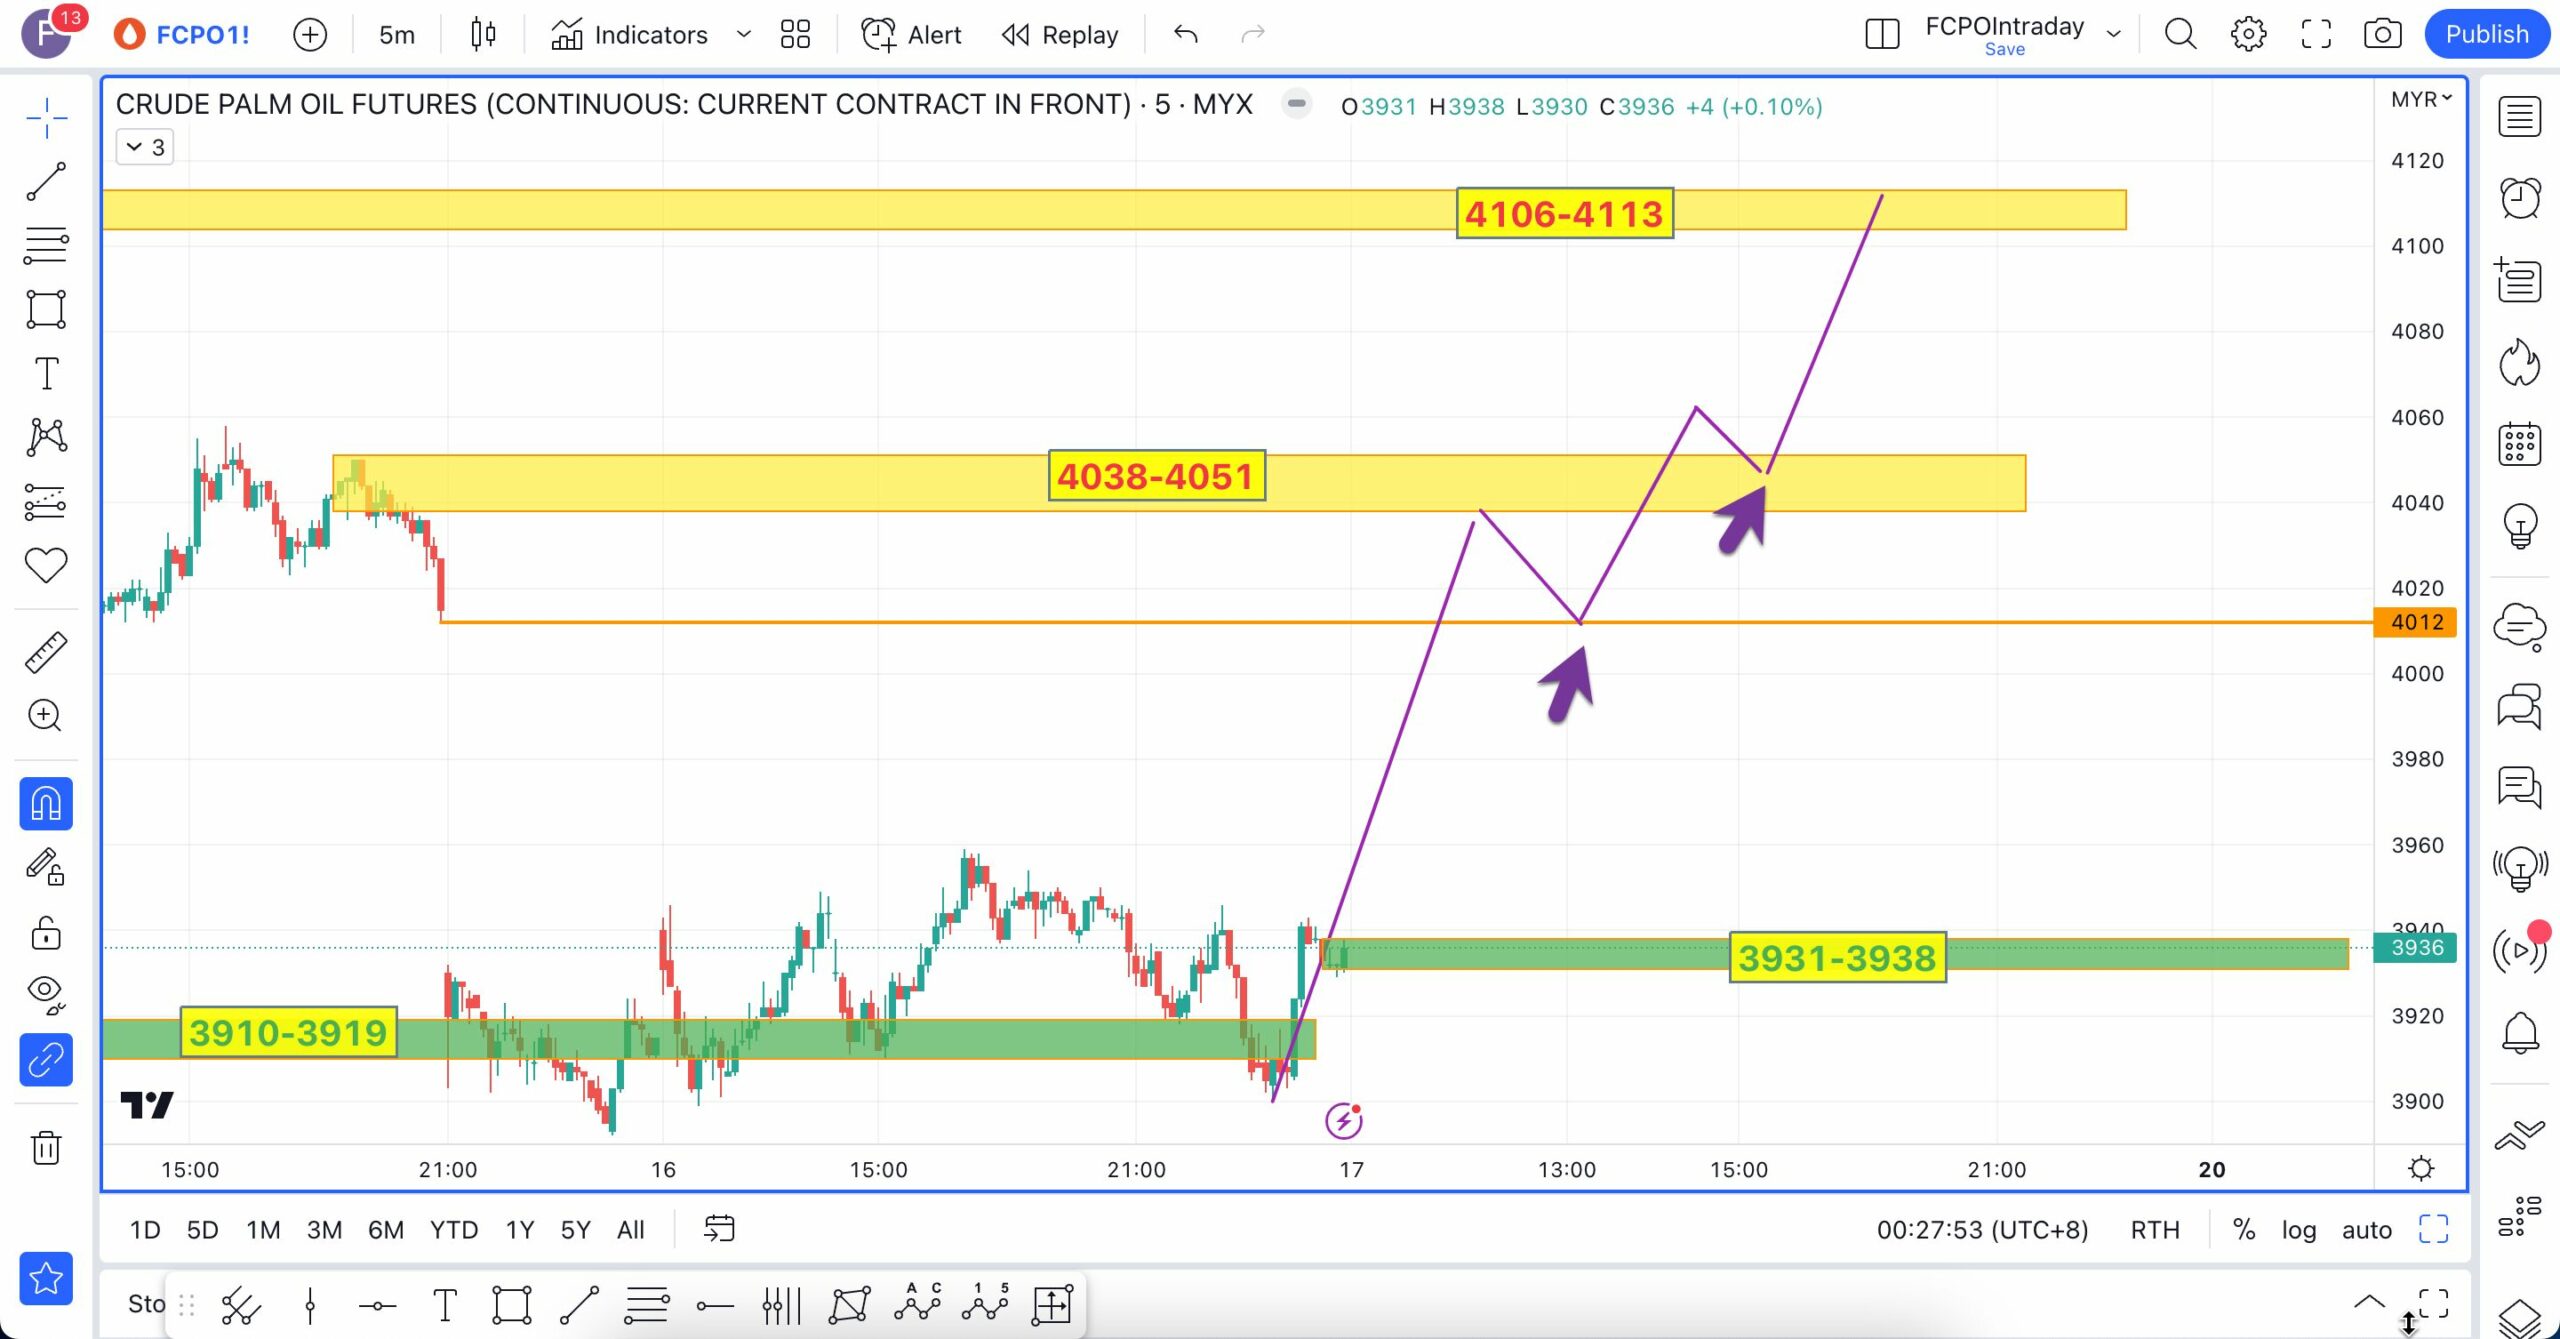Open the calendar panel icon

pos(2519,443)
